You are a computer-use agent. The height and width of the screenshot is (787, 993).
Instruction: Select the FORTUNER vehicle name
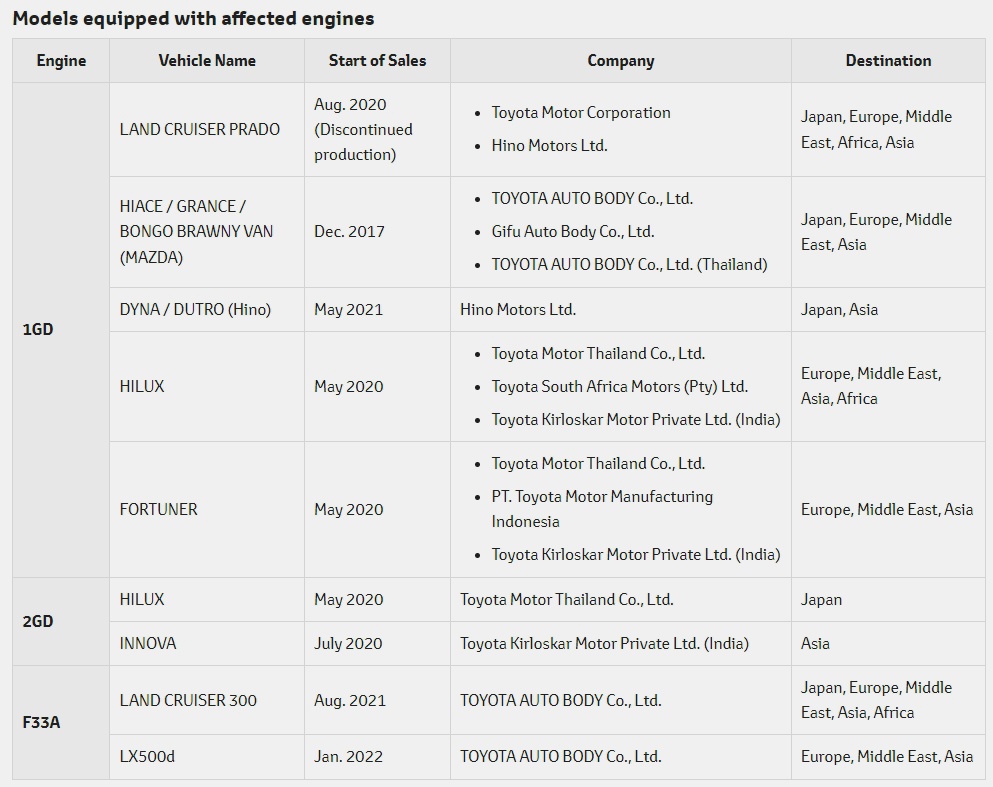coord(158,509)
